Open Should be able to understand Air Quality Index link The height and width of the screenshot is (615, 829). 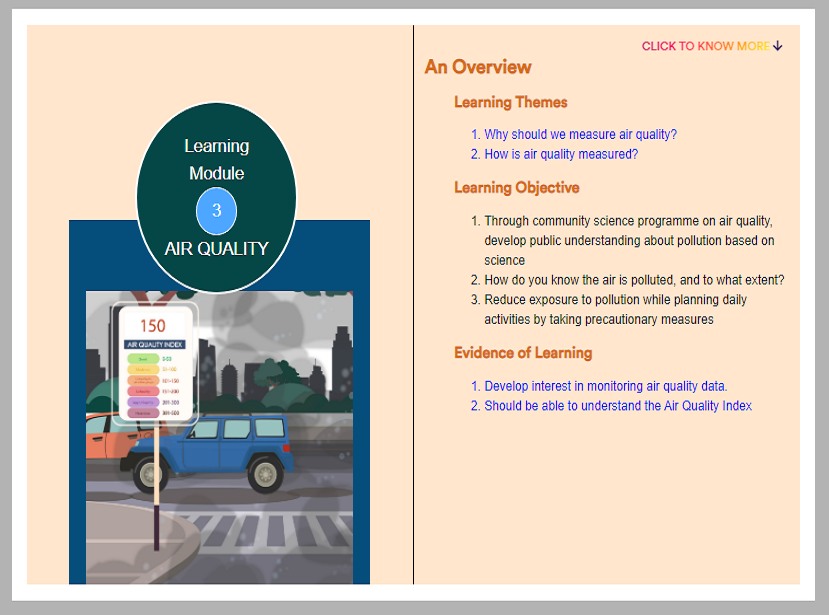(x=618, y=406)
